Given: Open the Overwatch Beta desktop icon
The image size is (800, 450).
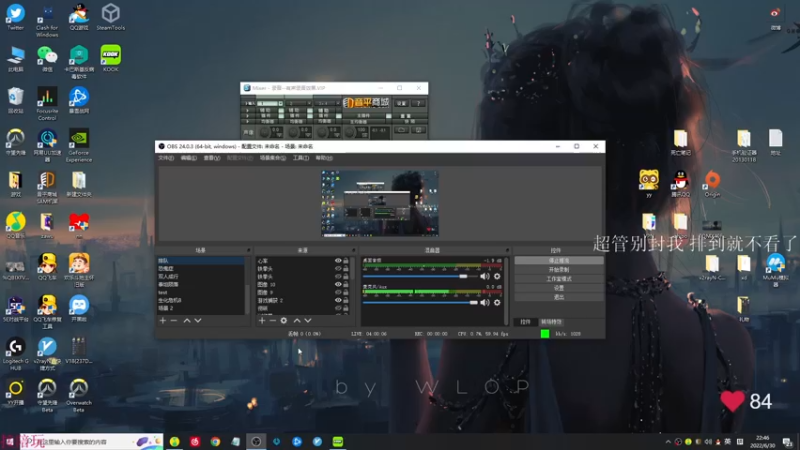Looking at the screenshot, I should point(79,395).
